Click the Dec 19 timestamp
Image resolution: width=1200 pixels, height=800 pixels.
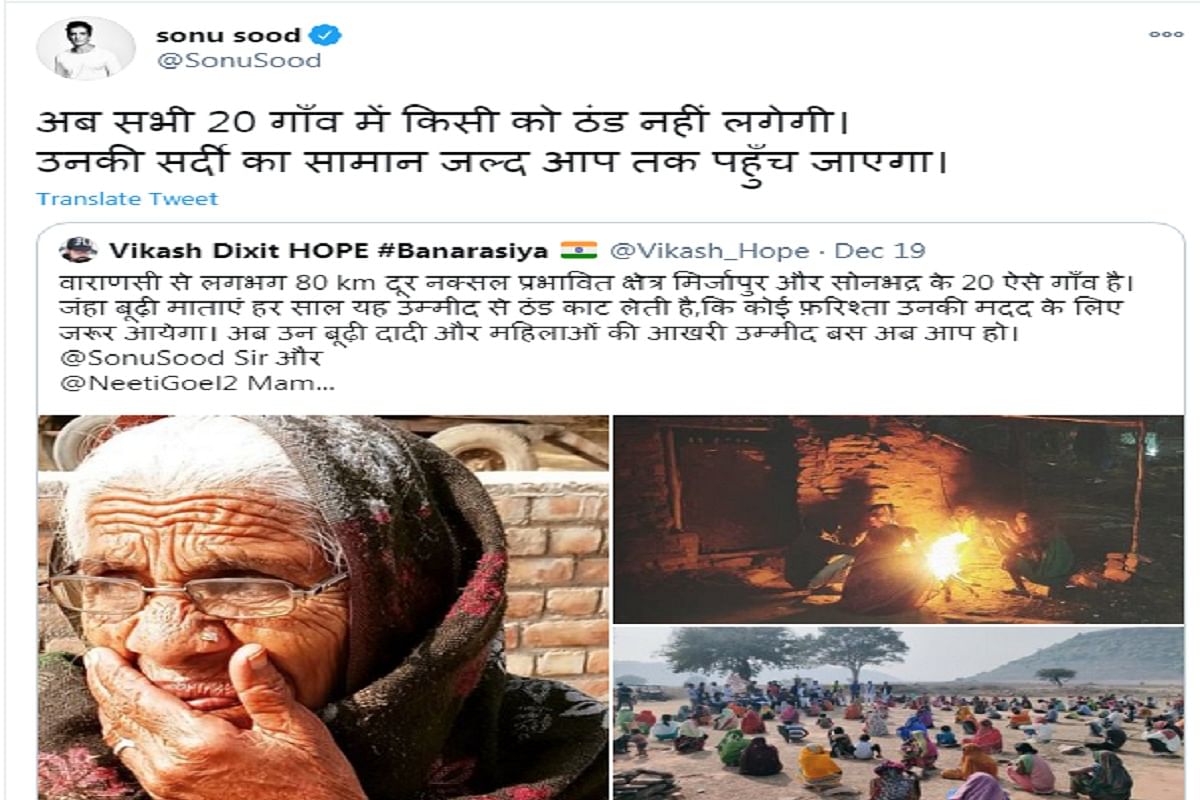(x=880, y=250)
